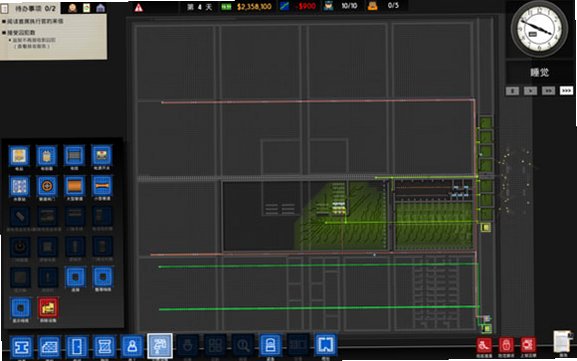This screenshot has height=361, width=577.
Task: Select the Large Pipe tool
Action: pyautogui.click(x=74, y=186)
